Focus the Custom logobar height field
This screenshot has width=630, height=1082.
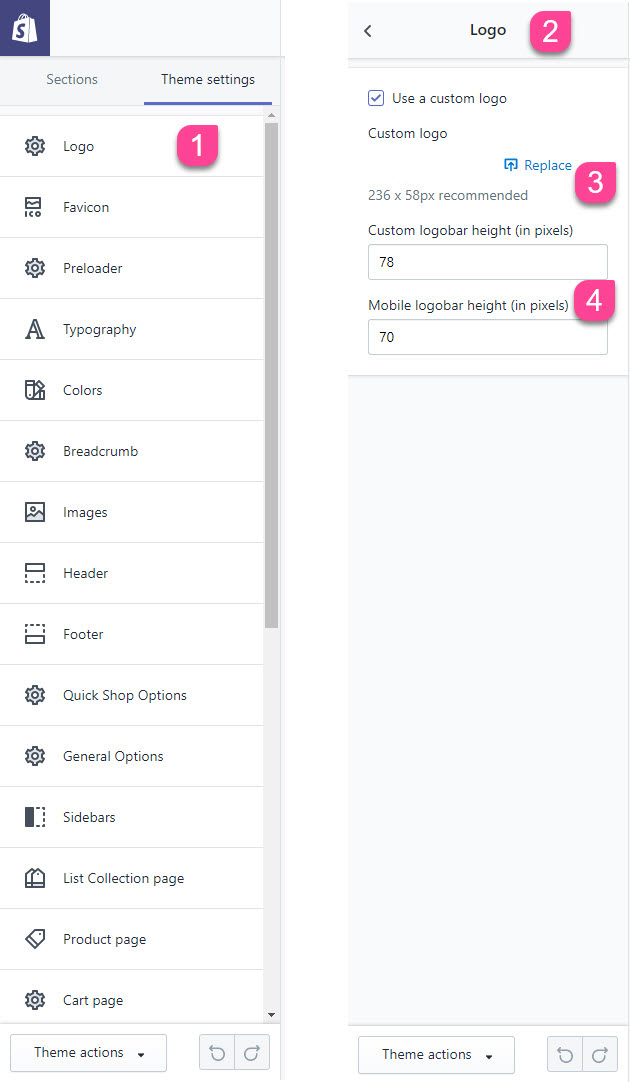[488, 262]
